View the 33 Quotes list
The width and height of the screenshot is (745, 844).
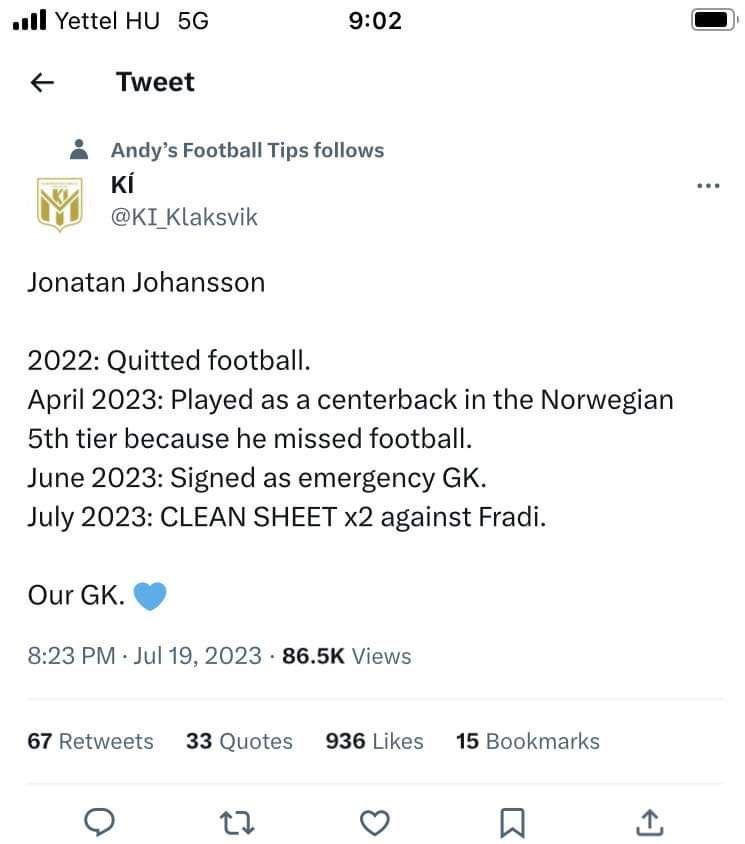(x=239, y=741)
